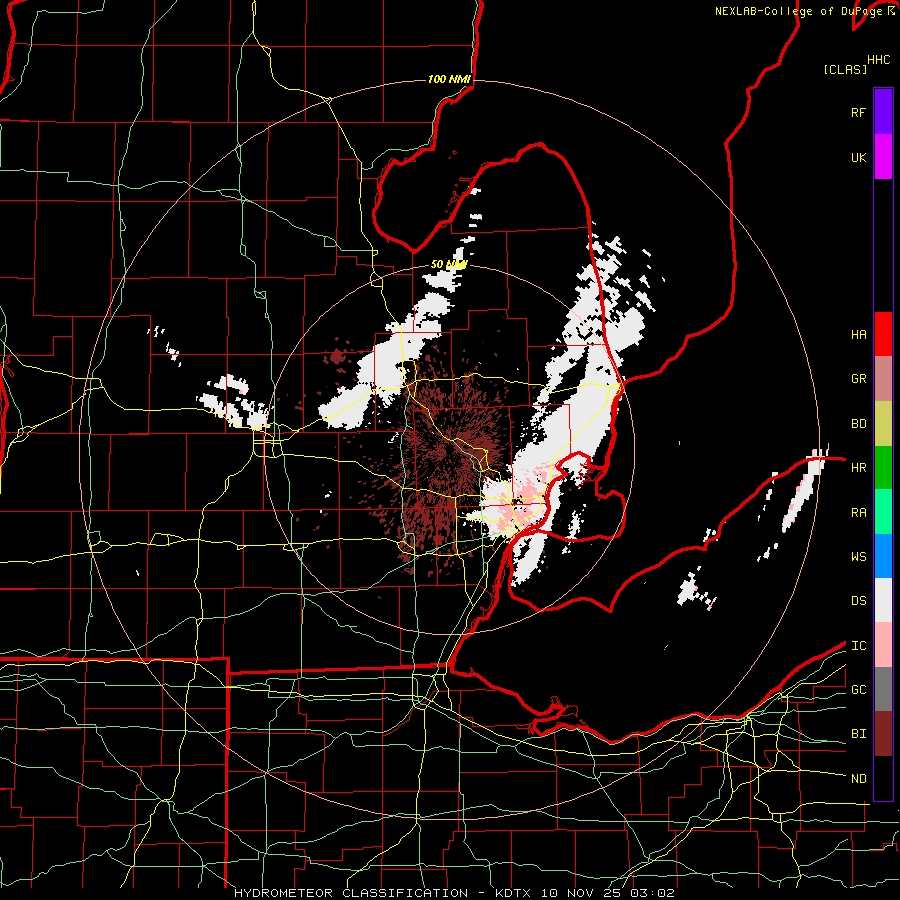The width and height of the screenshot is (900, 900).
Task: Select the HR dark green legend swatch
Action: tap(883, 468)
